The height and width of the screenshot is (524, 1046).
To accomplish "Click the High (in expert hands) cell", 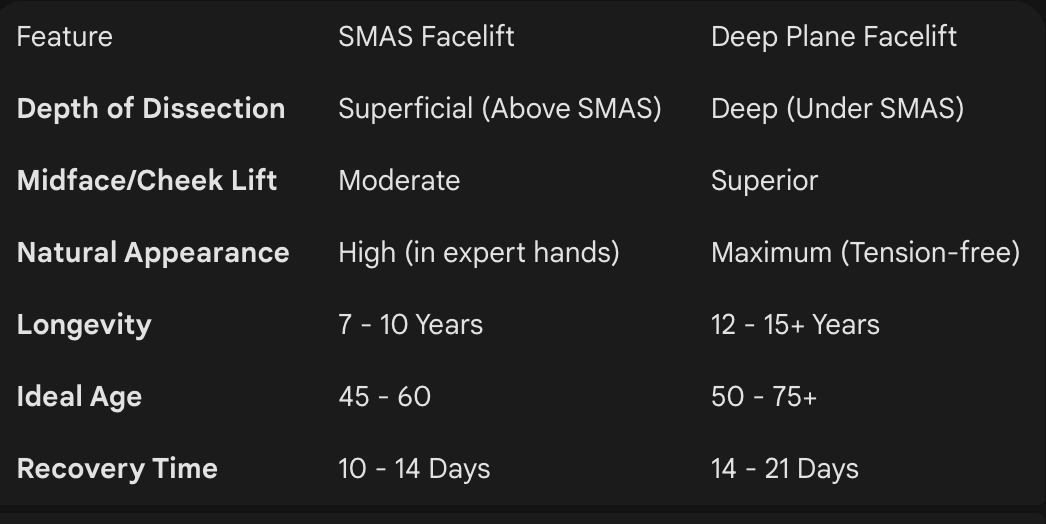I will (478, 253).
